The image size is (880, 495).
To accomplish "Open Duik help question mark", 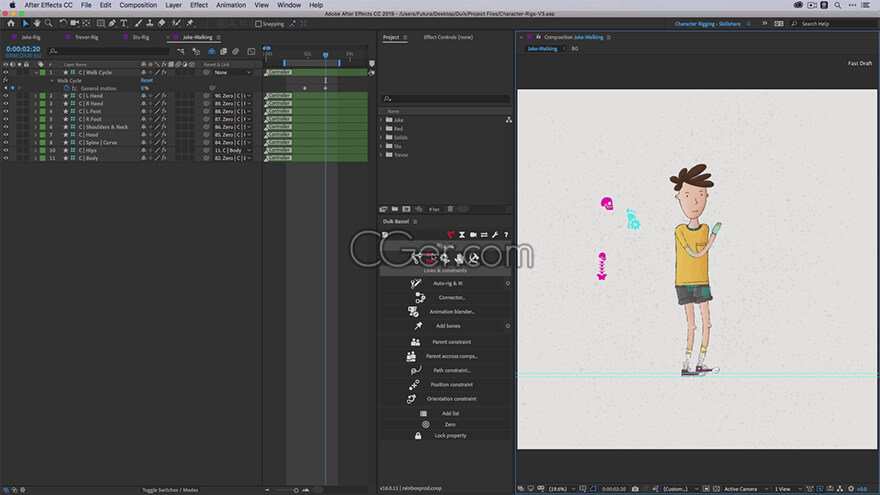I will [x=506, y=235].
